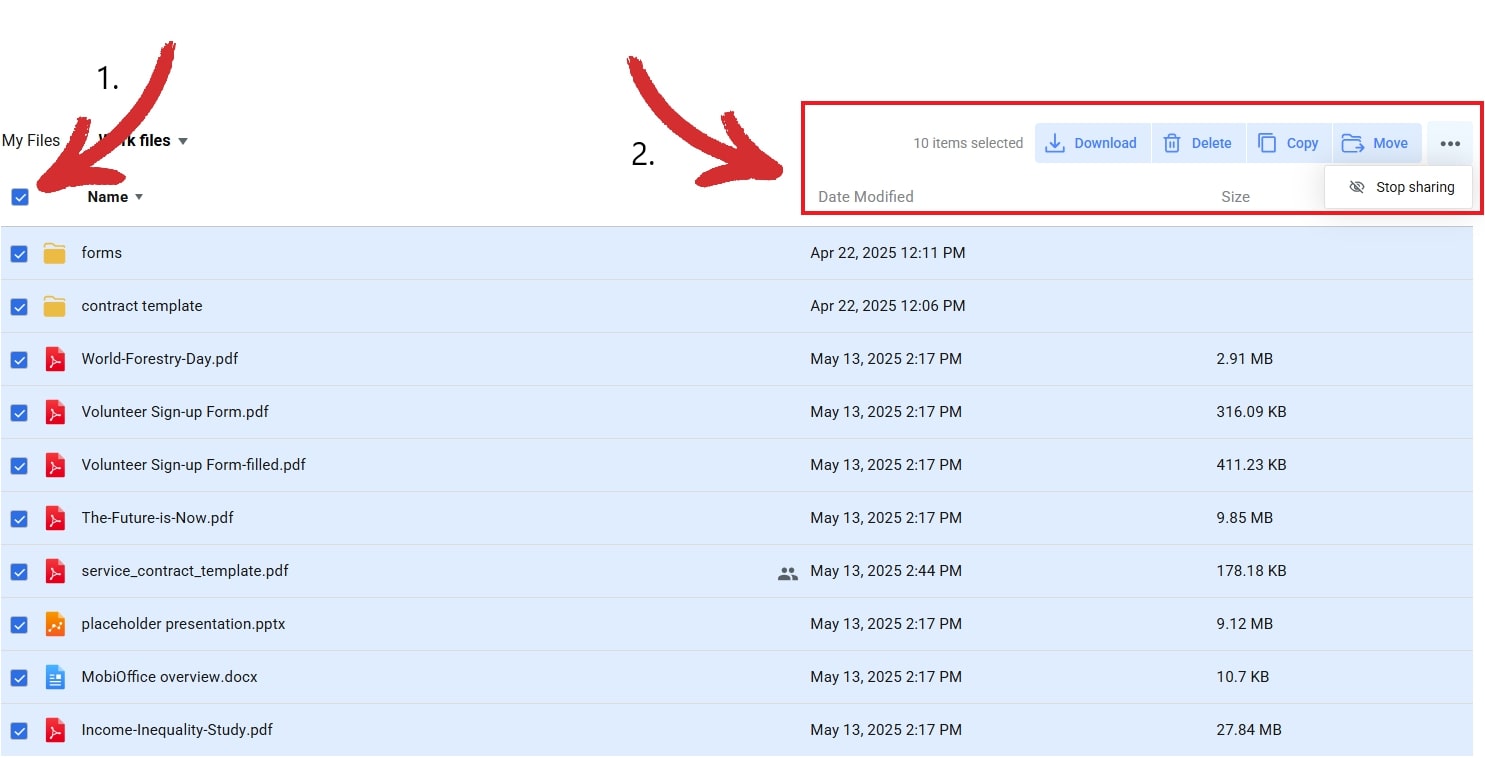Image resolution: width=1485 pixels, height=759 pixels.
Task: Navigate to My Files
Action: pos(32,140)
